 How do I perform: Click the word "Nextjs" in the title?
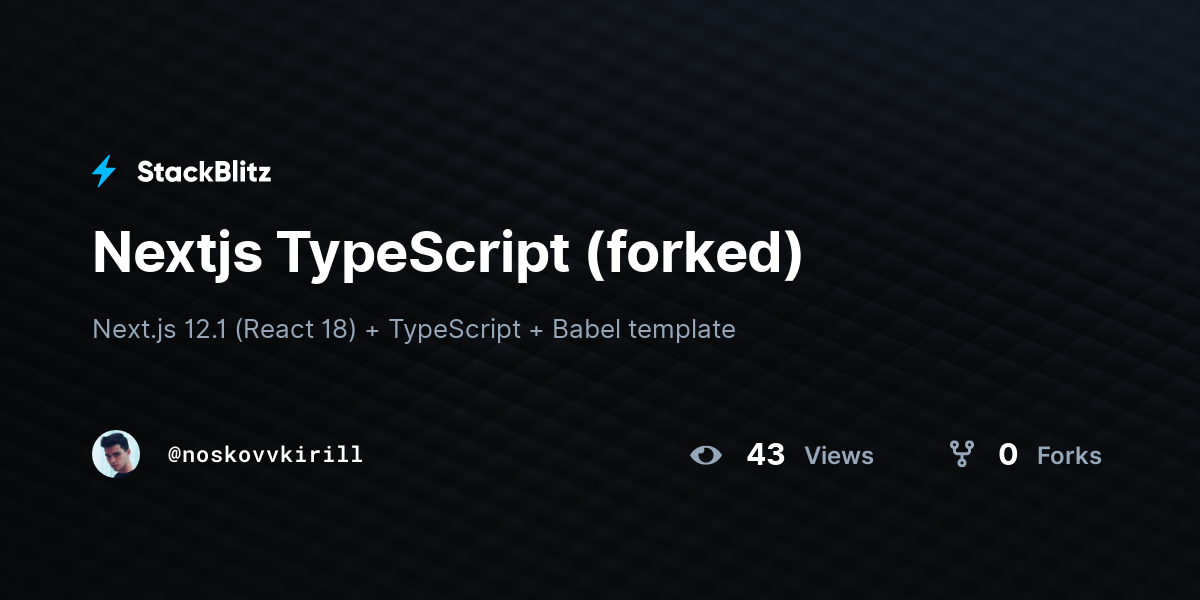coord(178,254)
